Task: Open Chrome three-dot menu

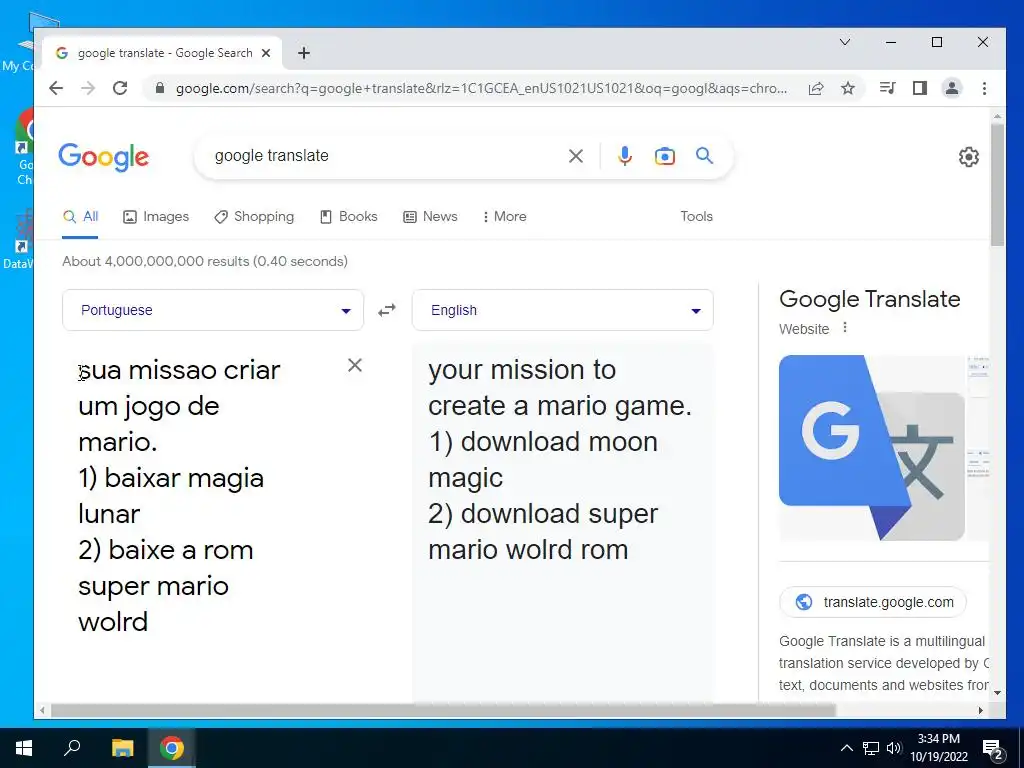Action: coord(984,88)
